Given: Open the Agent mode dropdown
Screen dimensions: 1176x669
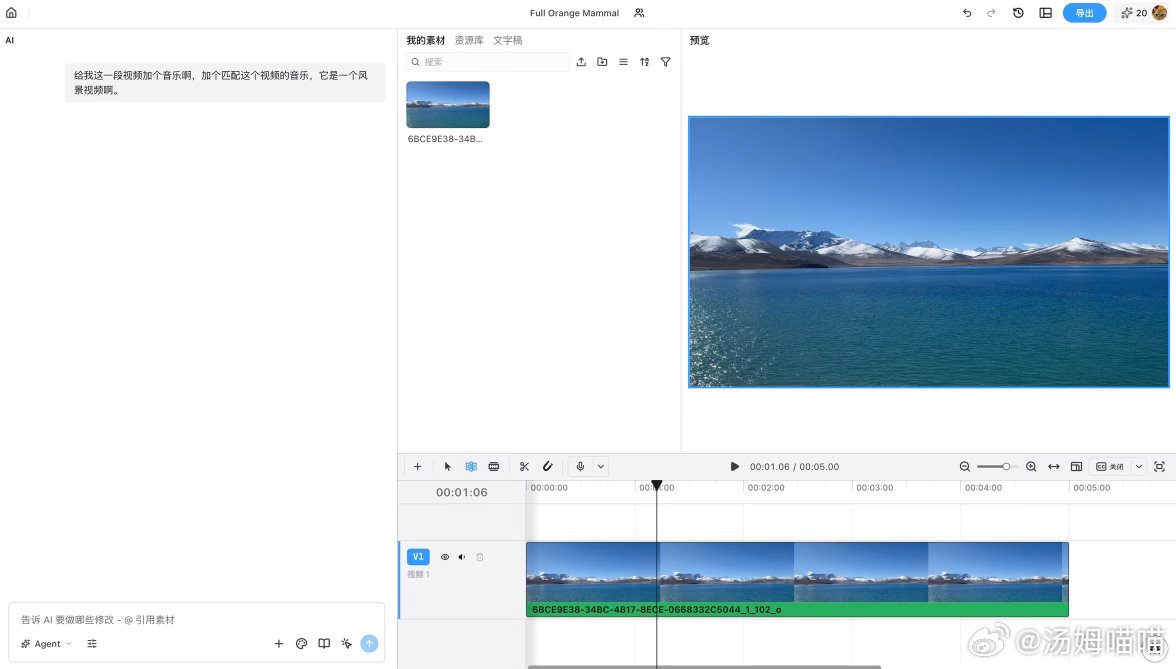Looking at the screenshot, I should tap(46, 644).
